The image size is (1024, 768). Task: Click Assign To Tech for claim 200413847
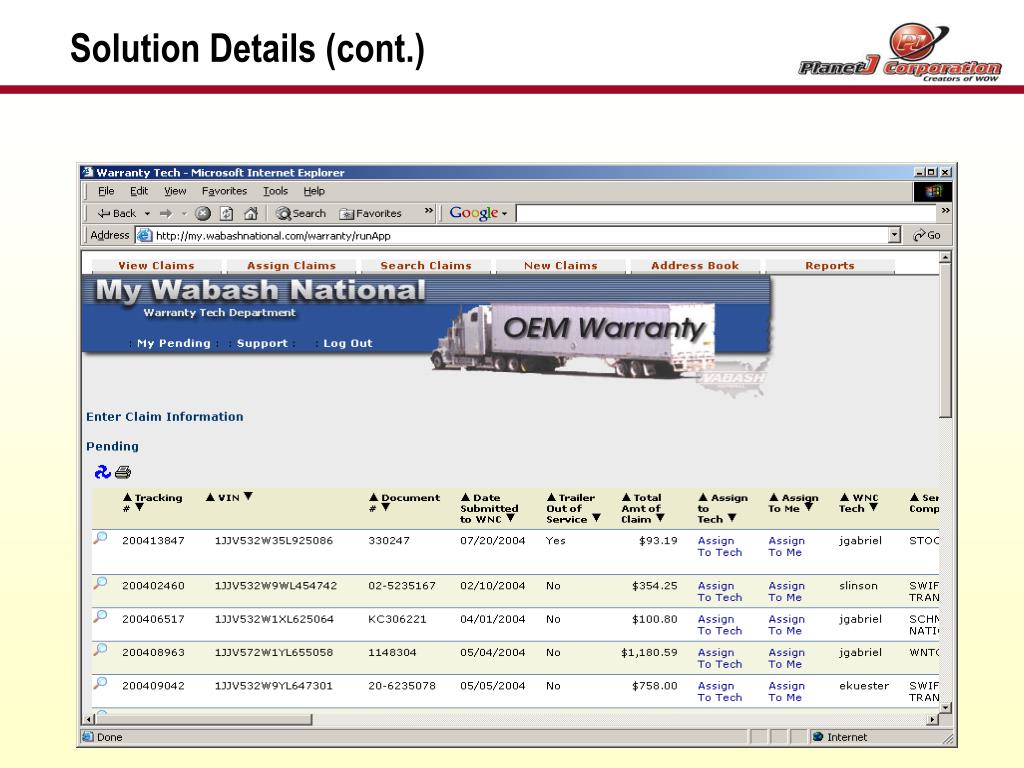pyautogui.click(x=720, y=547)
